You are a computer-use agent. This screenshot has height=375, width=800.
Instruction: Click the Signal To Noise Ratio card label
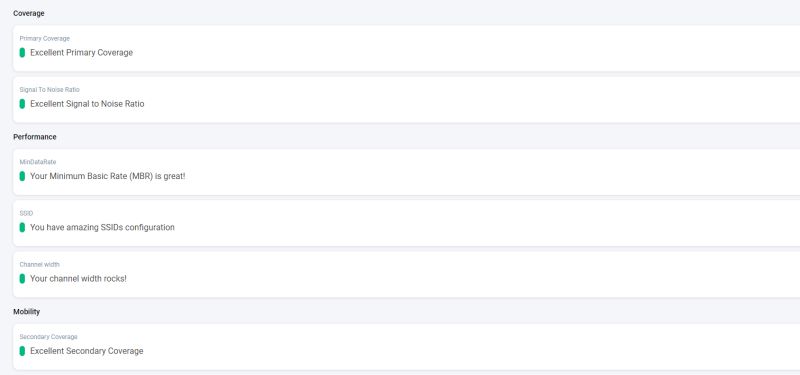click(49, 89)
